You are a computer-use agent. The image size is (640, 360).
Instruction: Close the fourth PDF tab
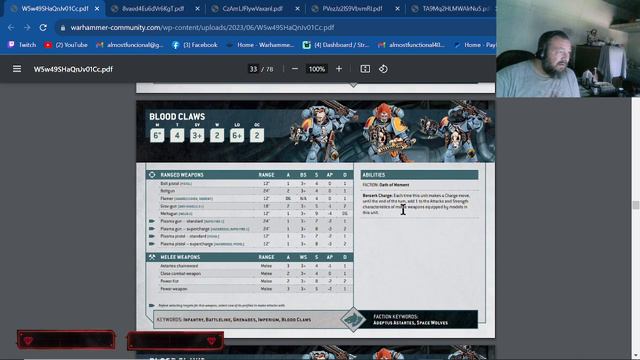pyautogui.click(x=397, y=9)
